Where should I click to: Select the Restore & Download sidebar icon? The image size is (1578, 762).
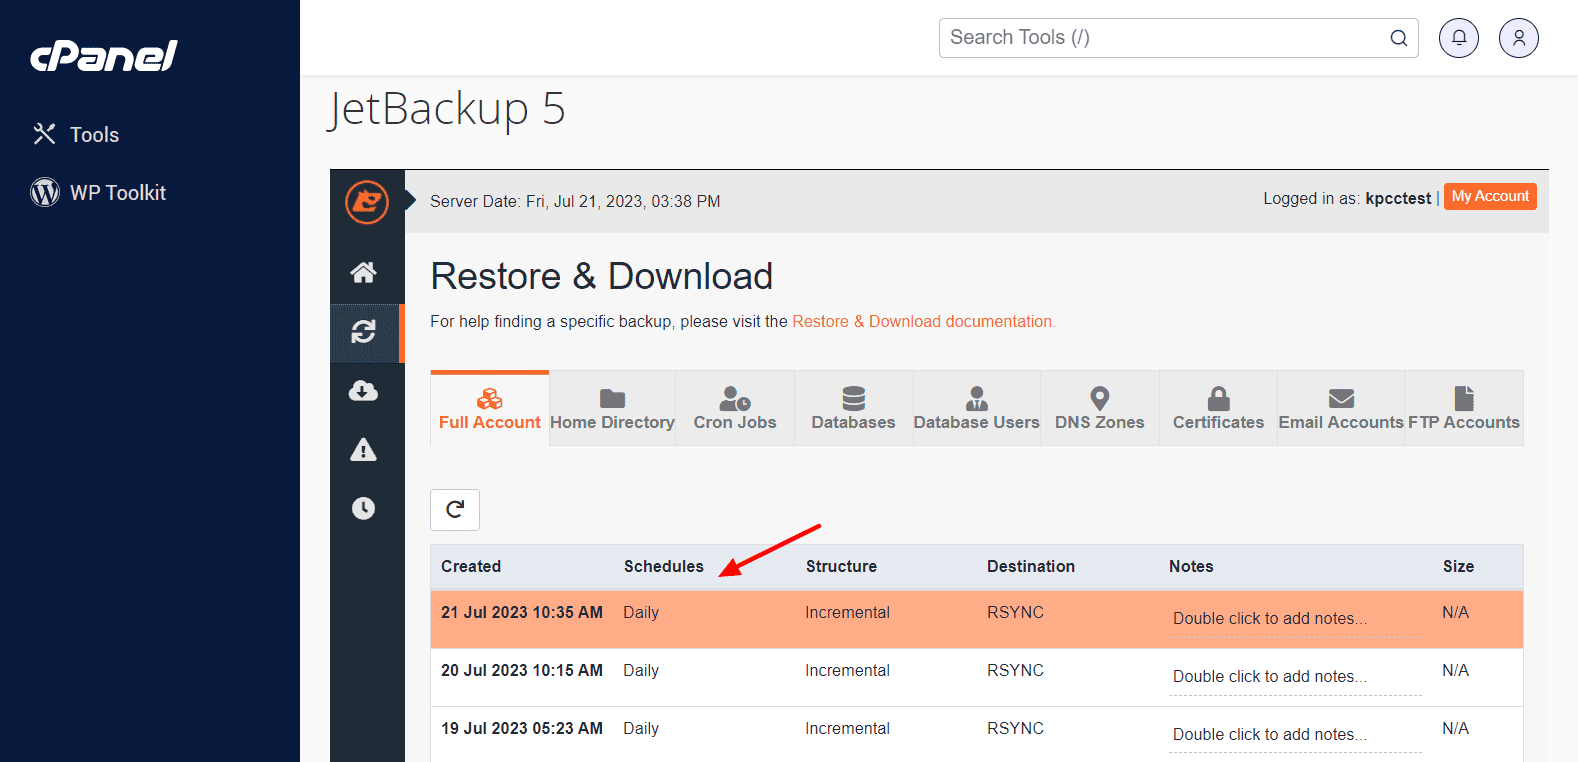364,332
